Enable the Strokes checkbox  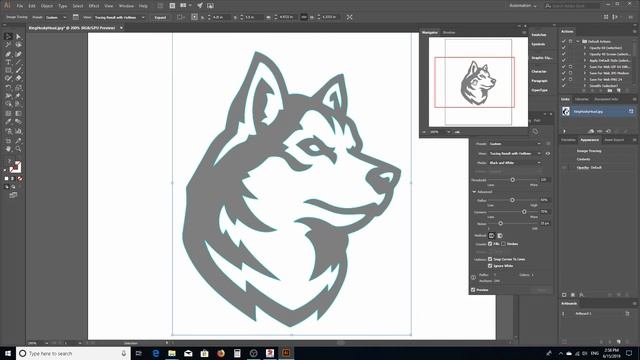504,244
